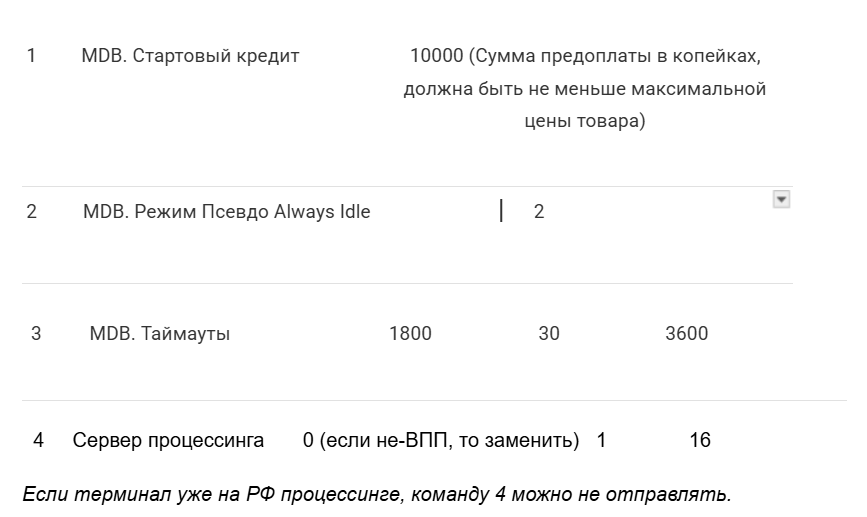The height and width of the screenshot is (517, 867).
Task: Place cursor at the text caret before 2
Action: (501, 211)
